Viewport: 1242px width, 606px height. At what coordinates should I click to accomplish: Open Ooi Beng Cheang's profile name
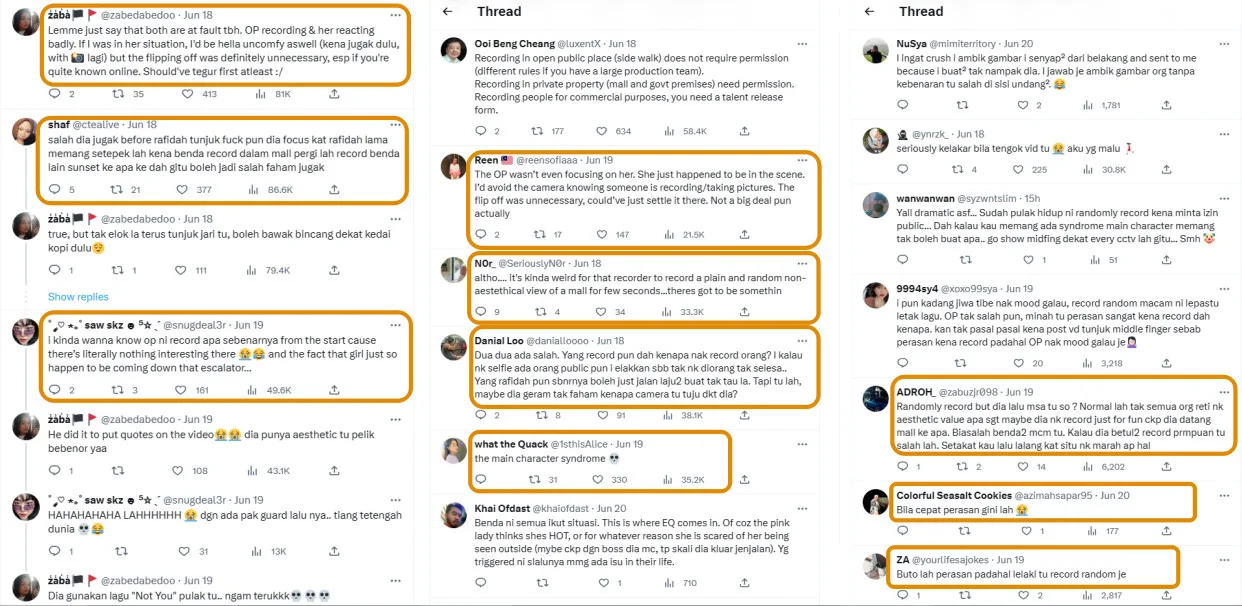tap(514, 44)
